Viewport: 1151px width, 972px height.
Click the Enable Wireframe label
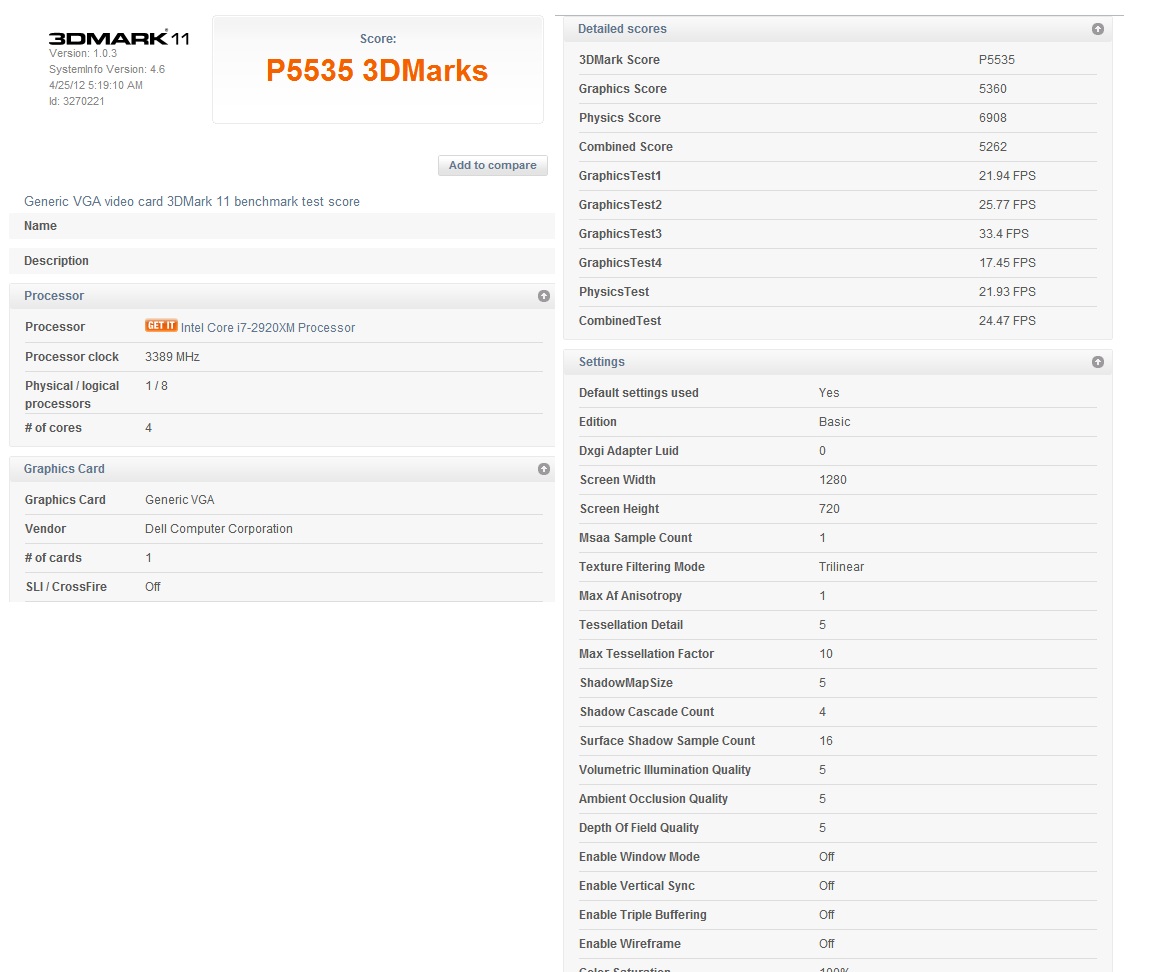pos(630,944)
